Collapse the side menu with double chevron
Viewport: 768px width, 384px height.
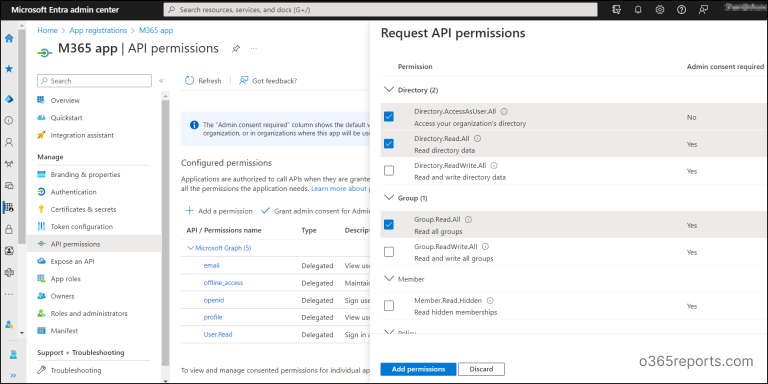(x=161, y=81)
